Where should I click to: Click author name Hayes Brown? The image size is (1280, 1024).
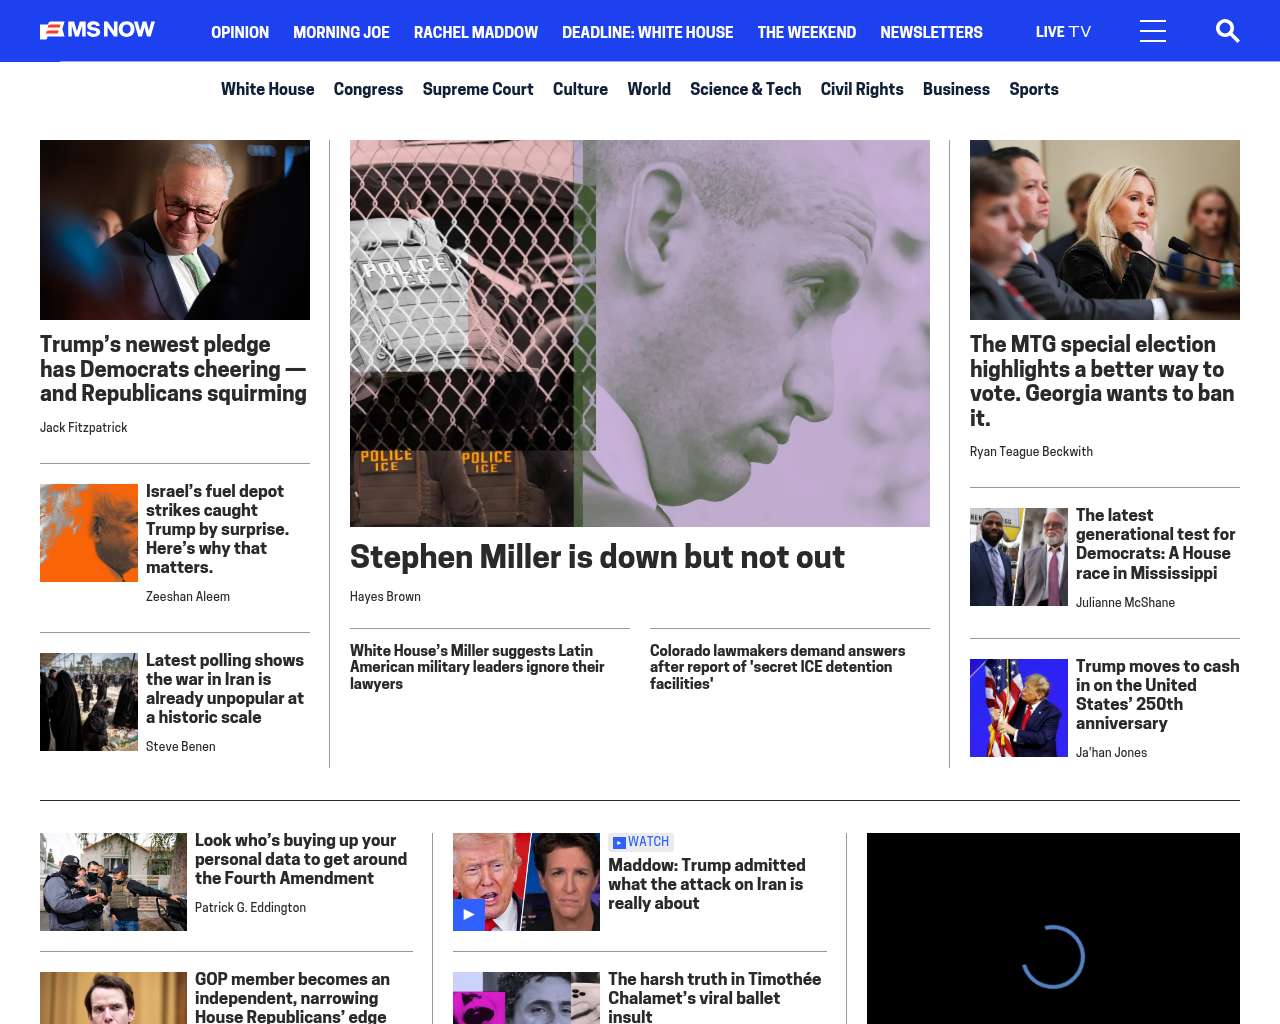(x=385, y=597)
